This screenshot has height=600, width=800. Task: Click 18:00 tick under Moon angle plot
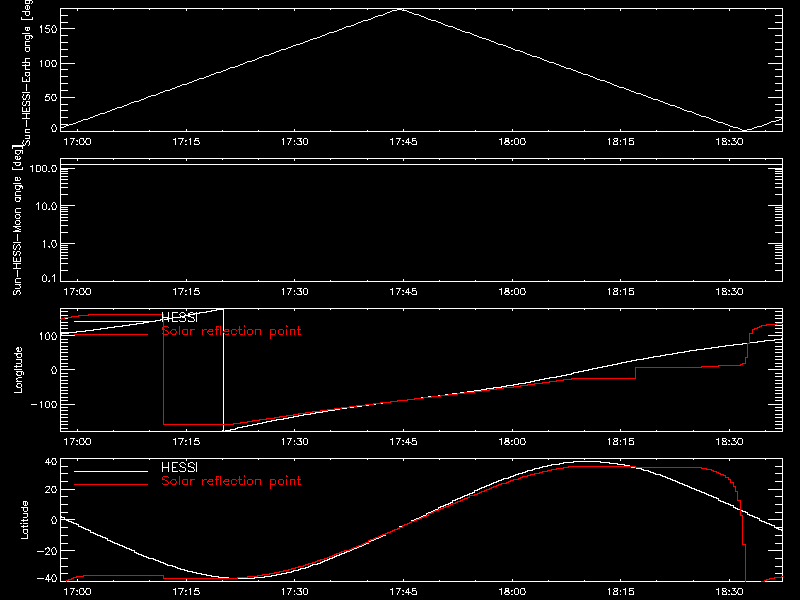click(x=512, y=291)
